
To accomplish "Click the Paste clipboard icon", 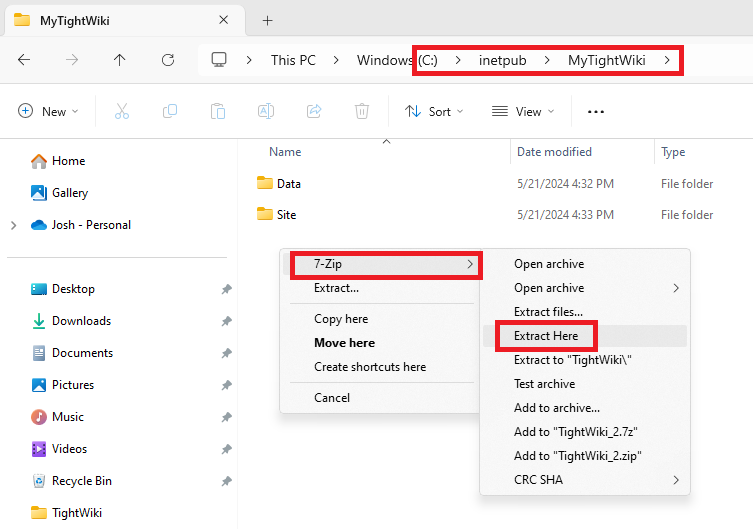I will coord(217,112).
